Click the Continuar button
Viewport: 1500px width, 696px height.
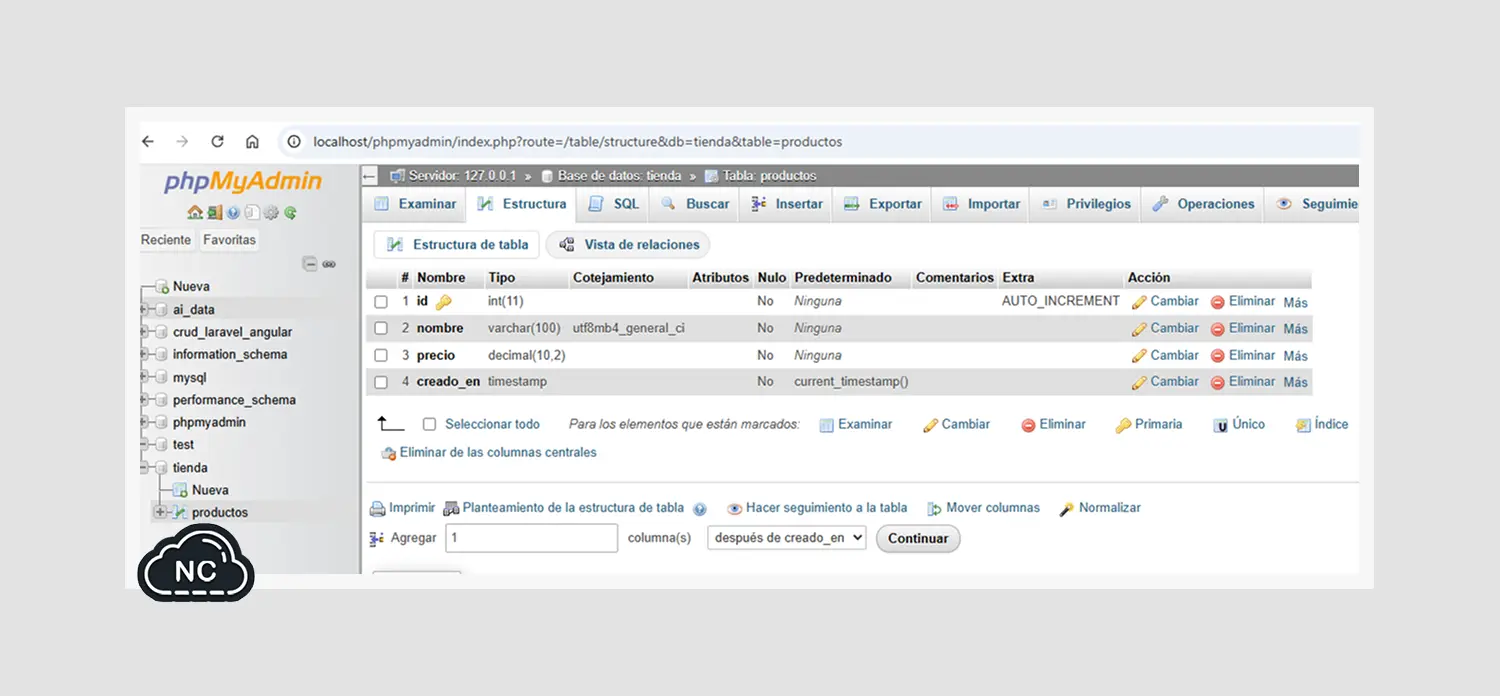(918, 538)
